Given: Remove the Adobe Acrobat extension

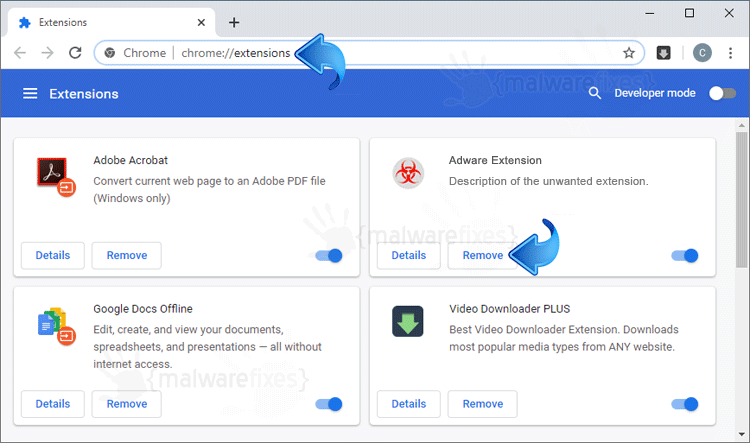Looking at the screenshot, I should tap(127, 255).
